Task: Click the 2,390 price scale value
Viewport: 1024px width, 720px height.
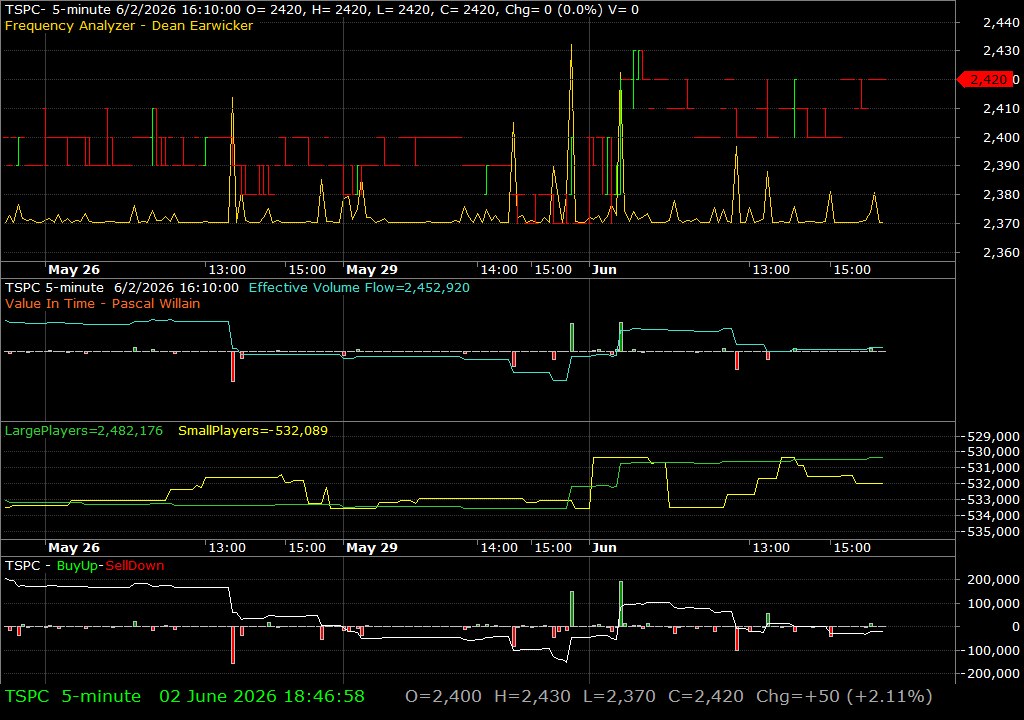Action: coord(1001,166)
